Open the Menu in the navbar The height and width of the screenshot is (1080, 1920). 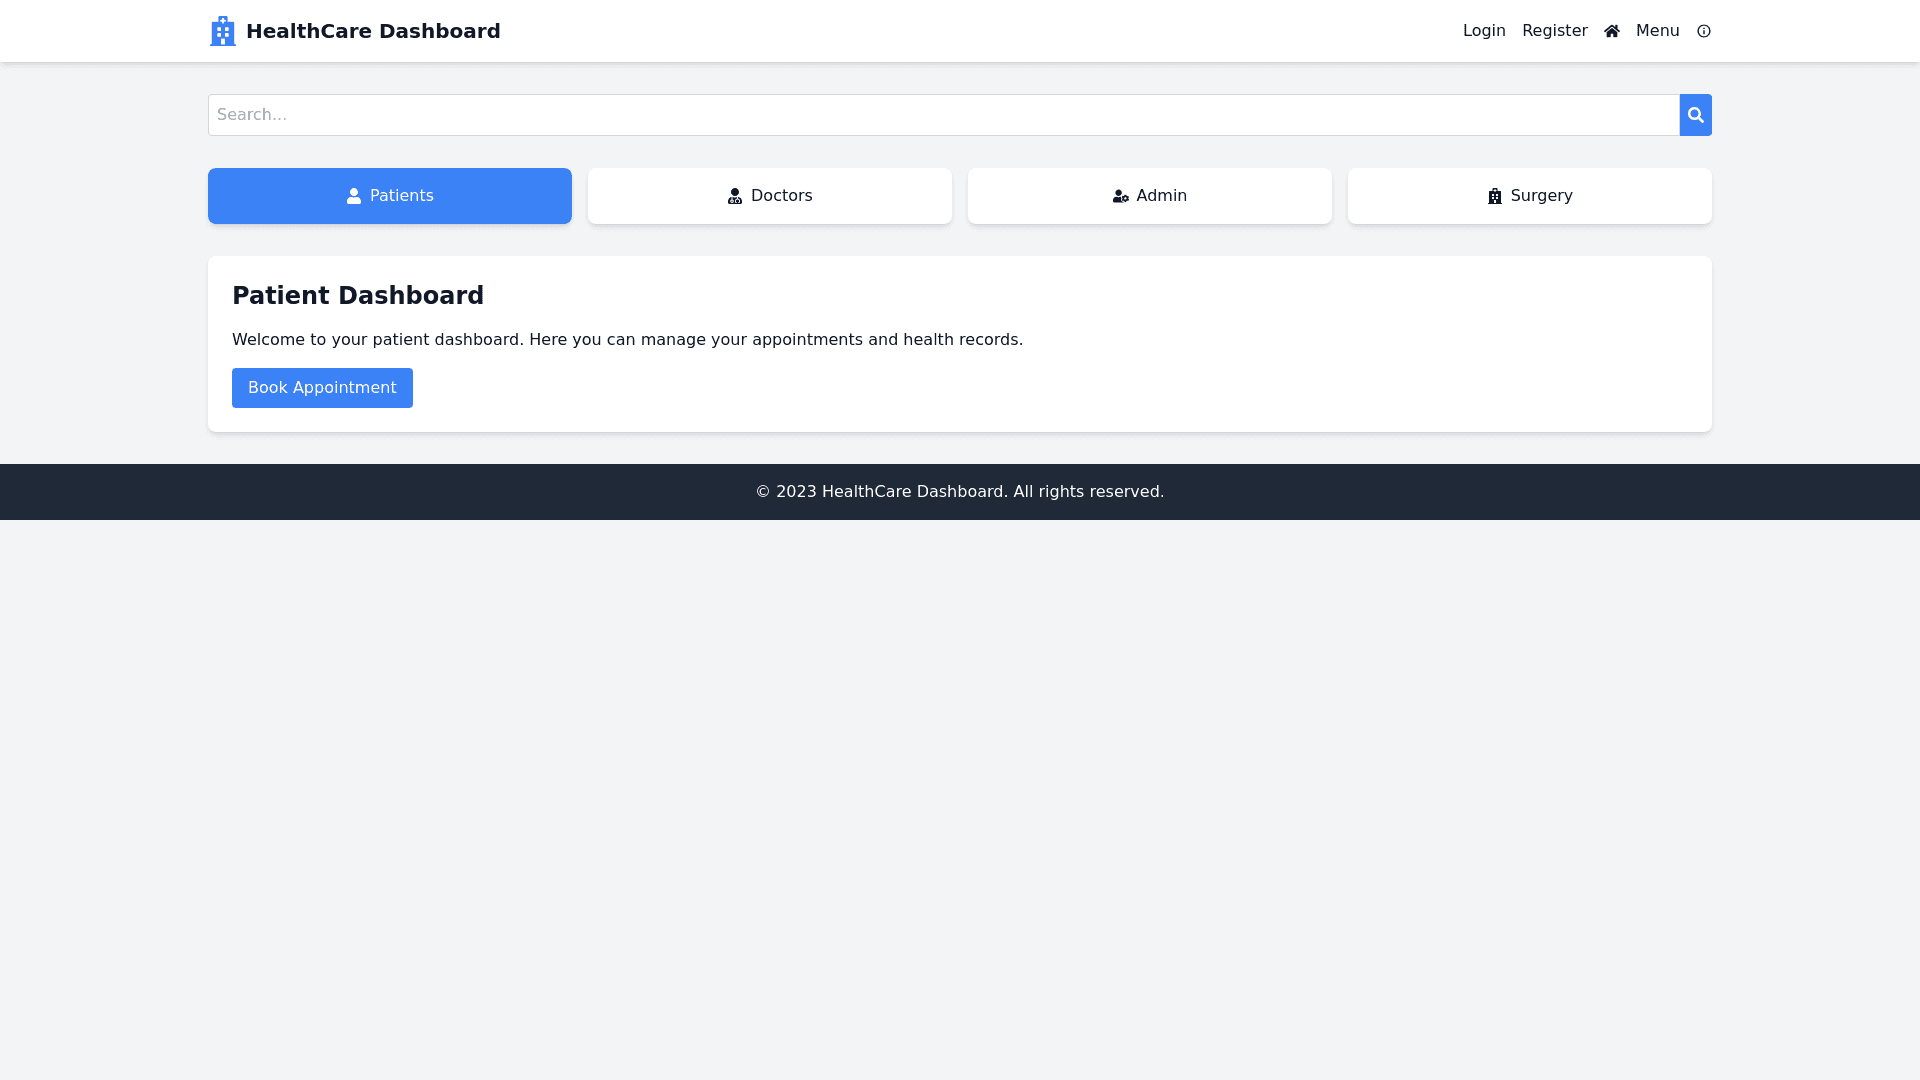coord(1657,31)
